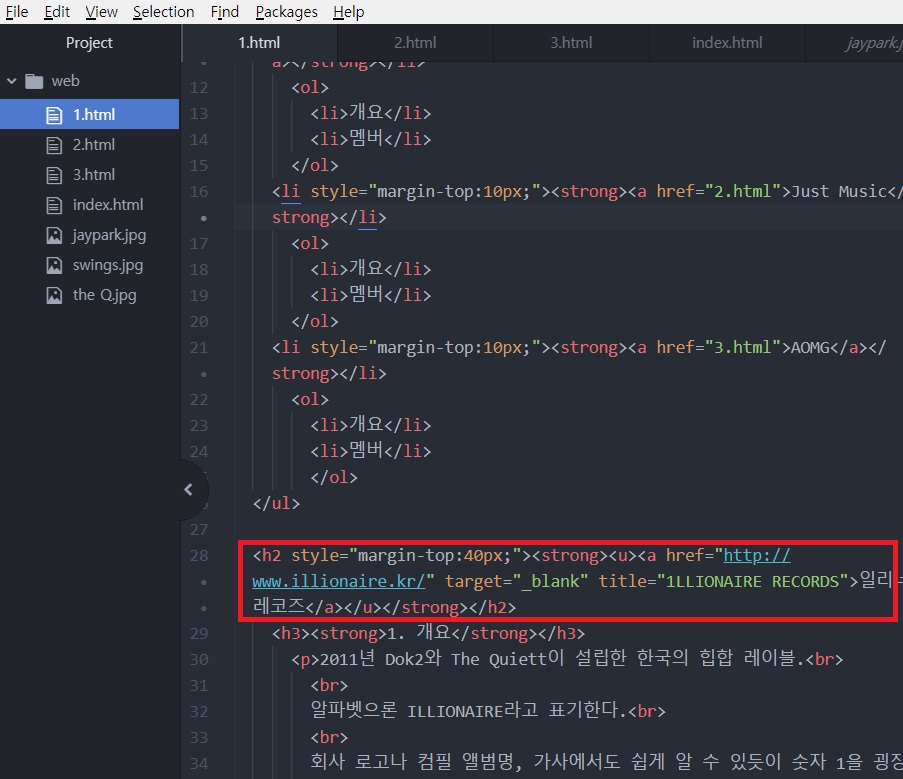Click line number 28 in the gutter
Screen dimensions: 903x779
click(199, 556)
